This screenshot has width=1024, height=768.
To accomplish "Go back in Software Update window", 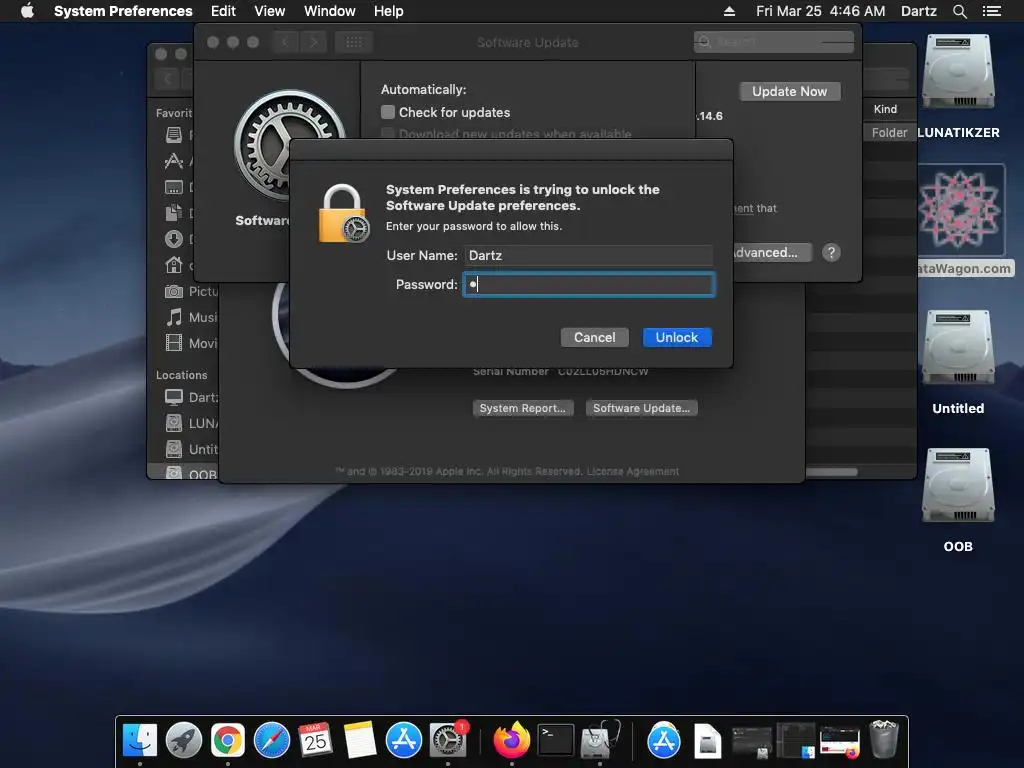I will tap(285, 42).
